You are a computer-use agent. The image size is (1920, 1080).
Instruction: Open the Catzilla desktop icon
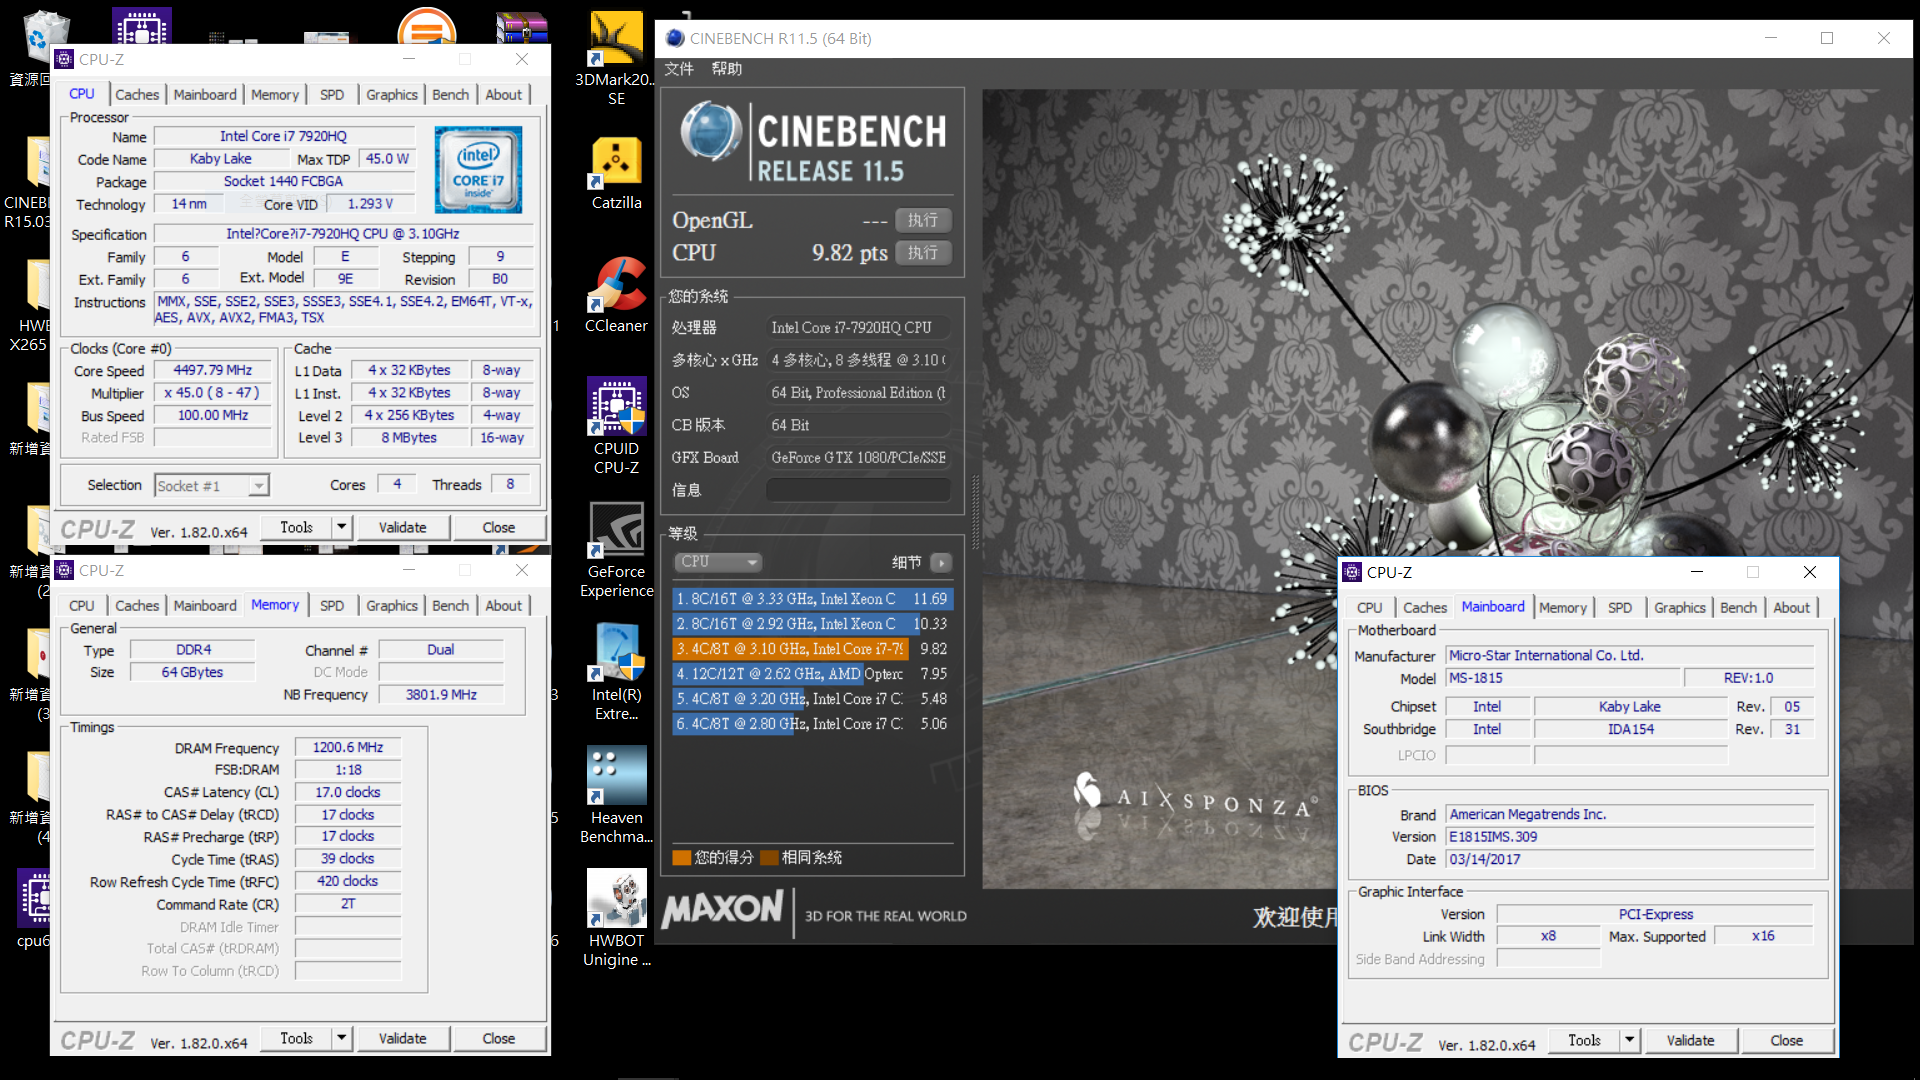(x=616, y=173)
